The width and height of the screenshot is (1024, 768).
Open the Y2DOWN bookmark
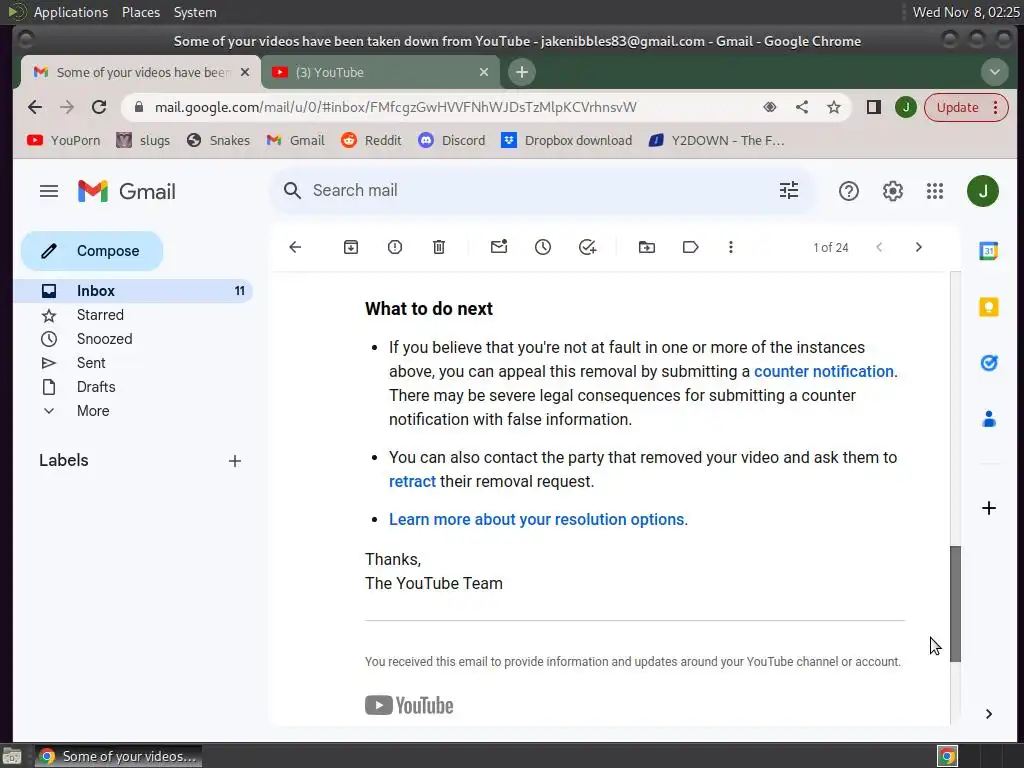(x=716, y=140)
